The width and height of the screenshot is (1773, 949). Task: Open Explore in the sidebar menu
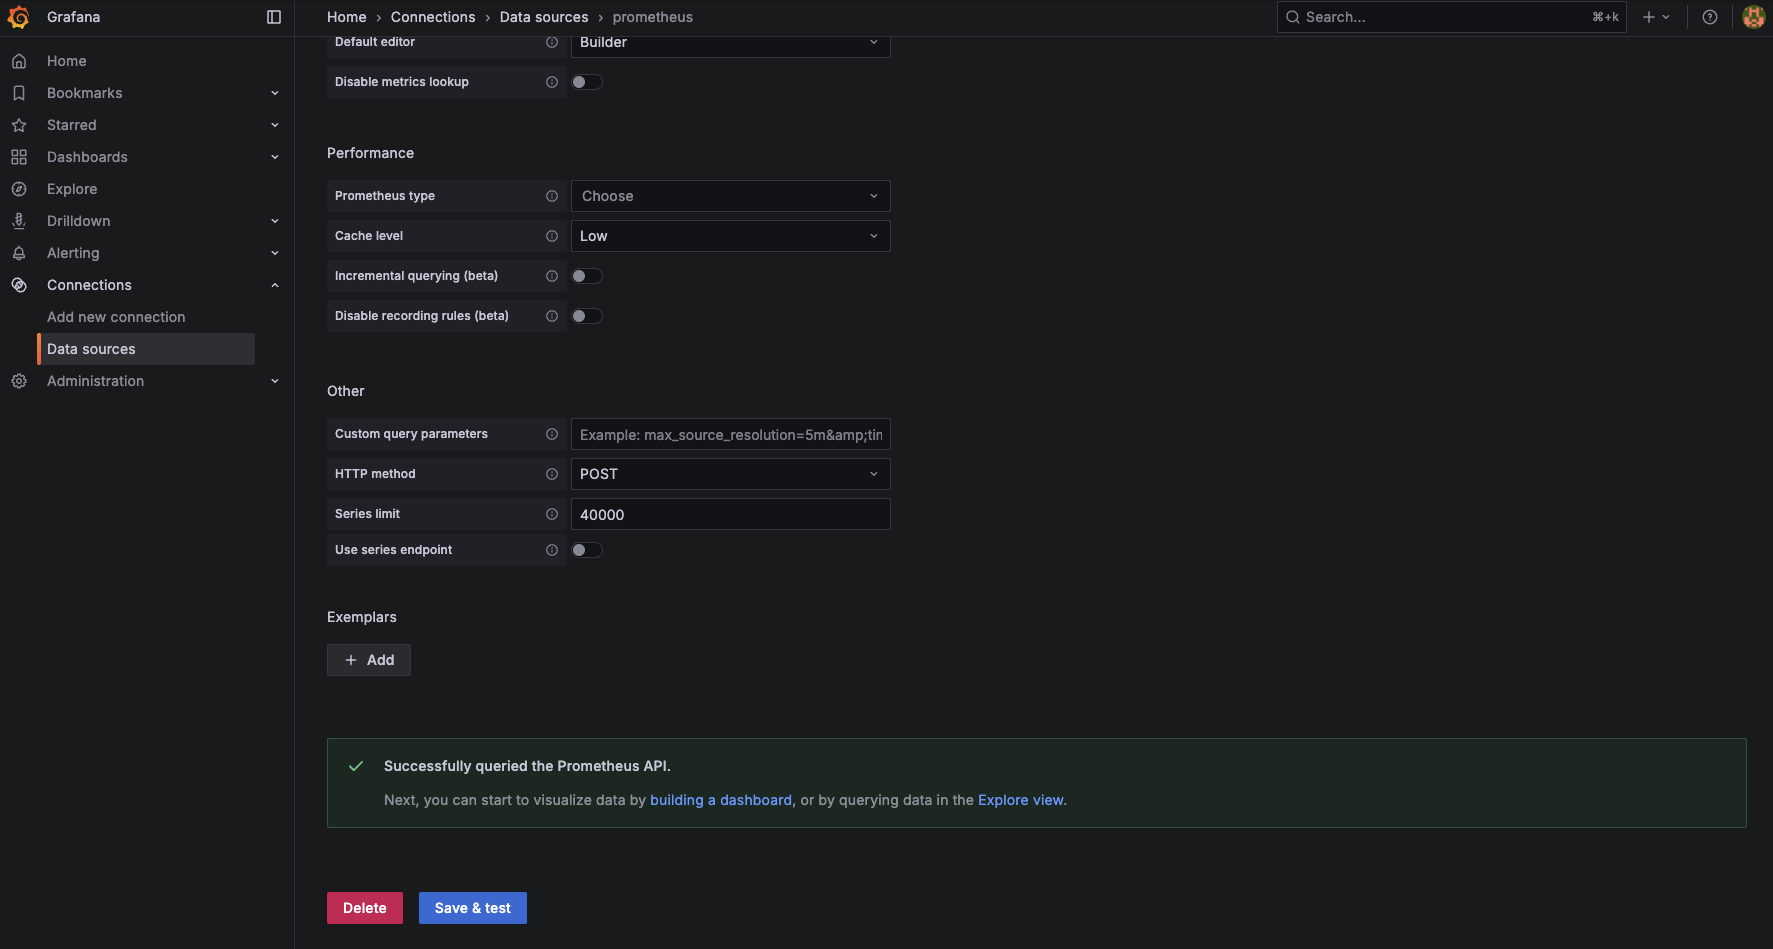pyautogui.click(x=72, y=189)
